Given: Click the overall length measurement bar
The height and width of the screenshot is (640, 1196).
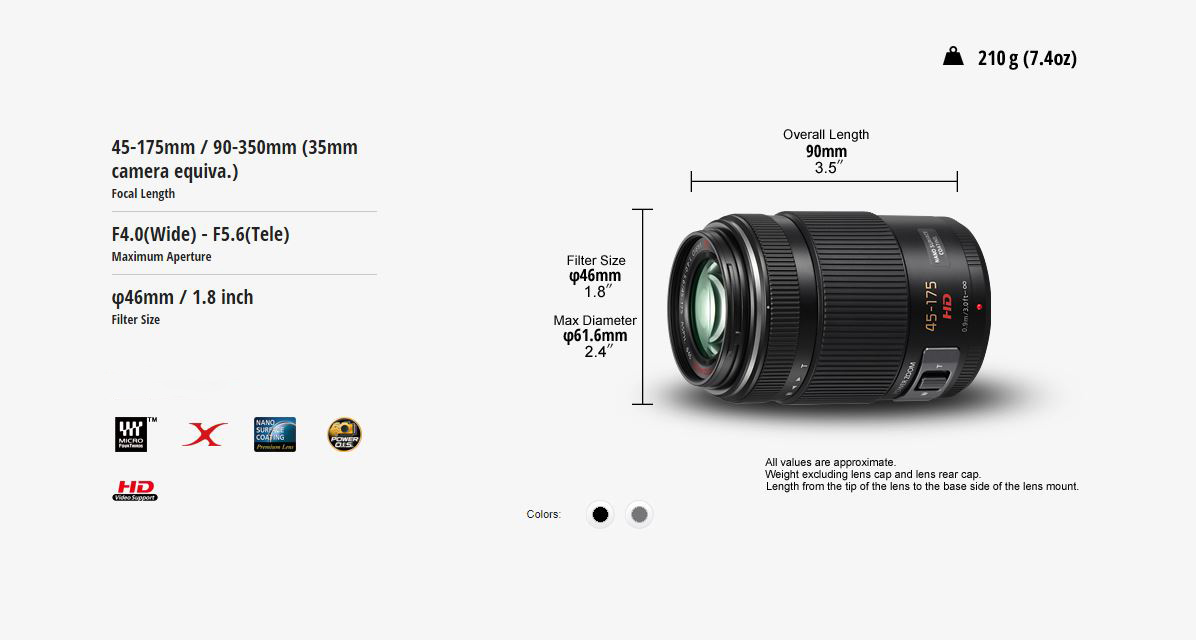Looking at the screenshot, I should (824, 182).
